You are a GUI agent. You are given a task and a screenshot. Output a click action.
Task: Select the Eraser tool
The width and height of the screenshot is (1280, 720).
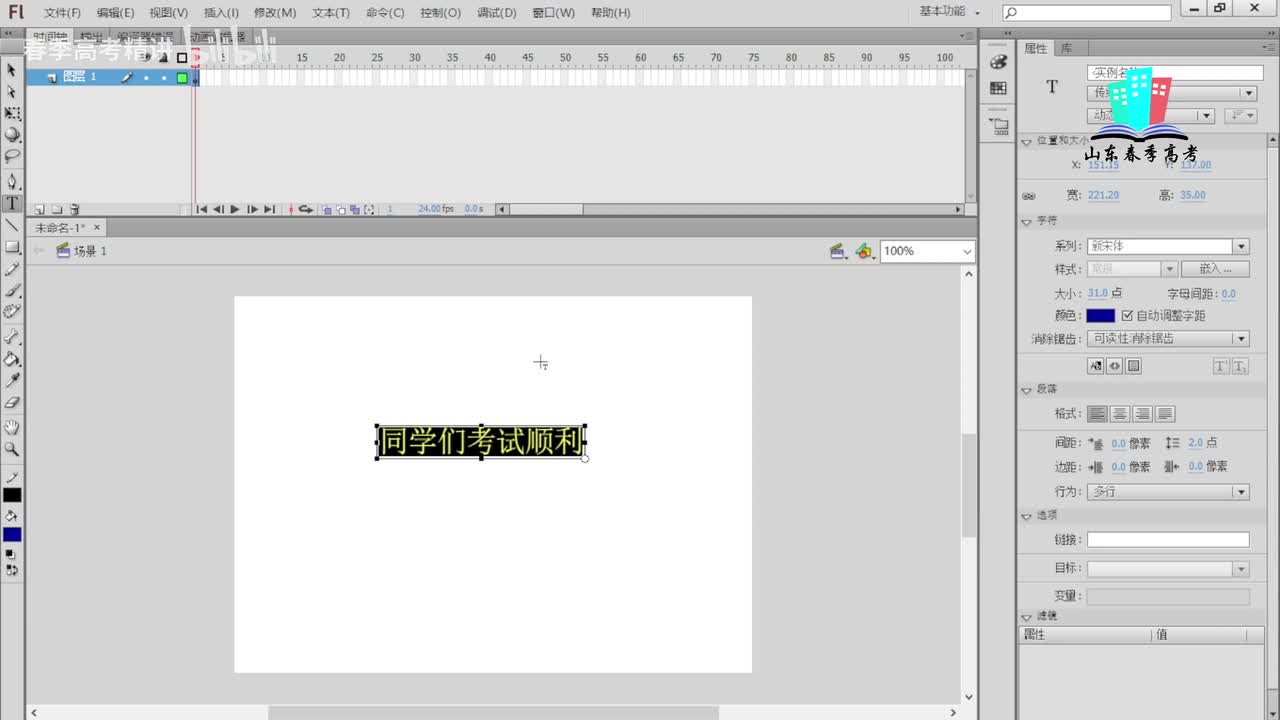12,403
